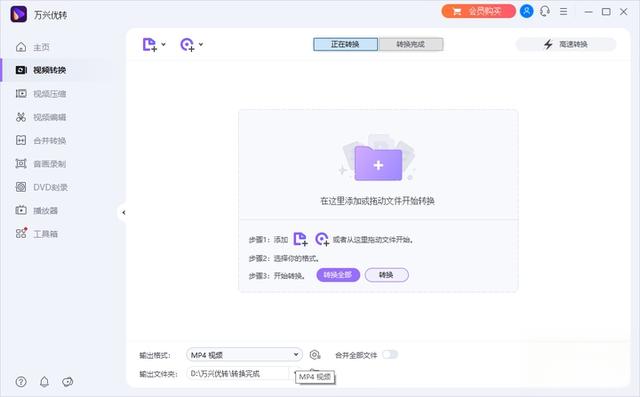Open the MP4 视频 output format dropdown
Screen dimensions: 640x397
point(244,355)
